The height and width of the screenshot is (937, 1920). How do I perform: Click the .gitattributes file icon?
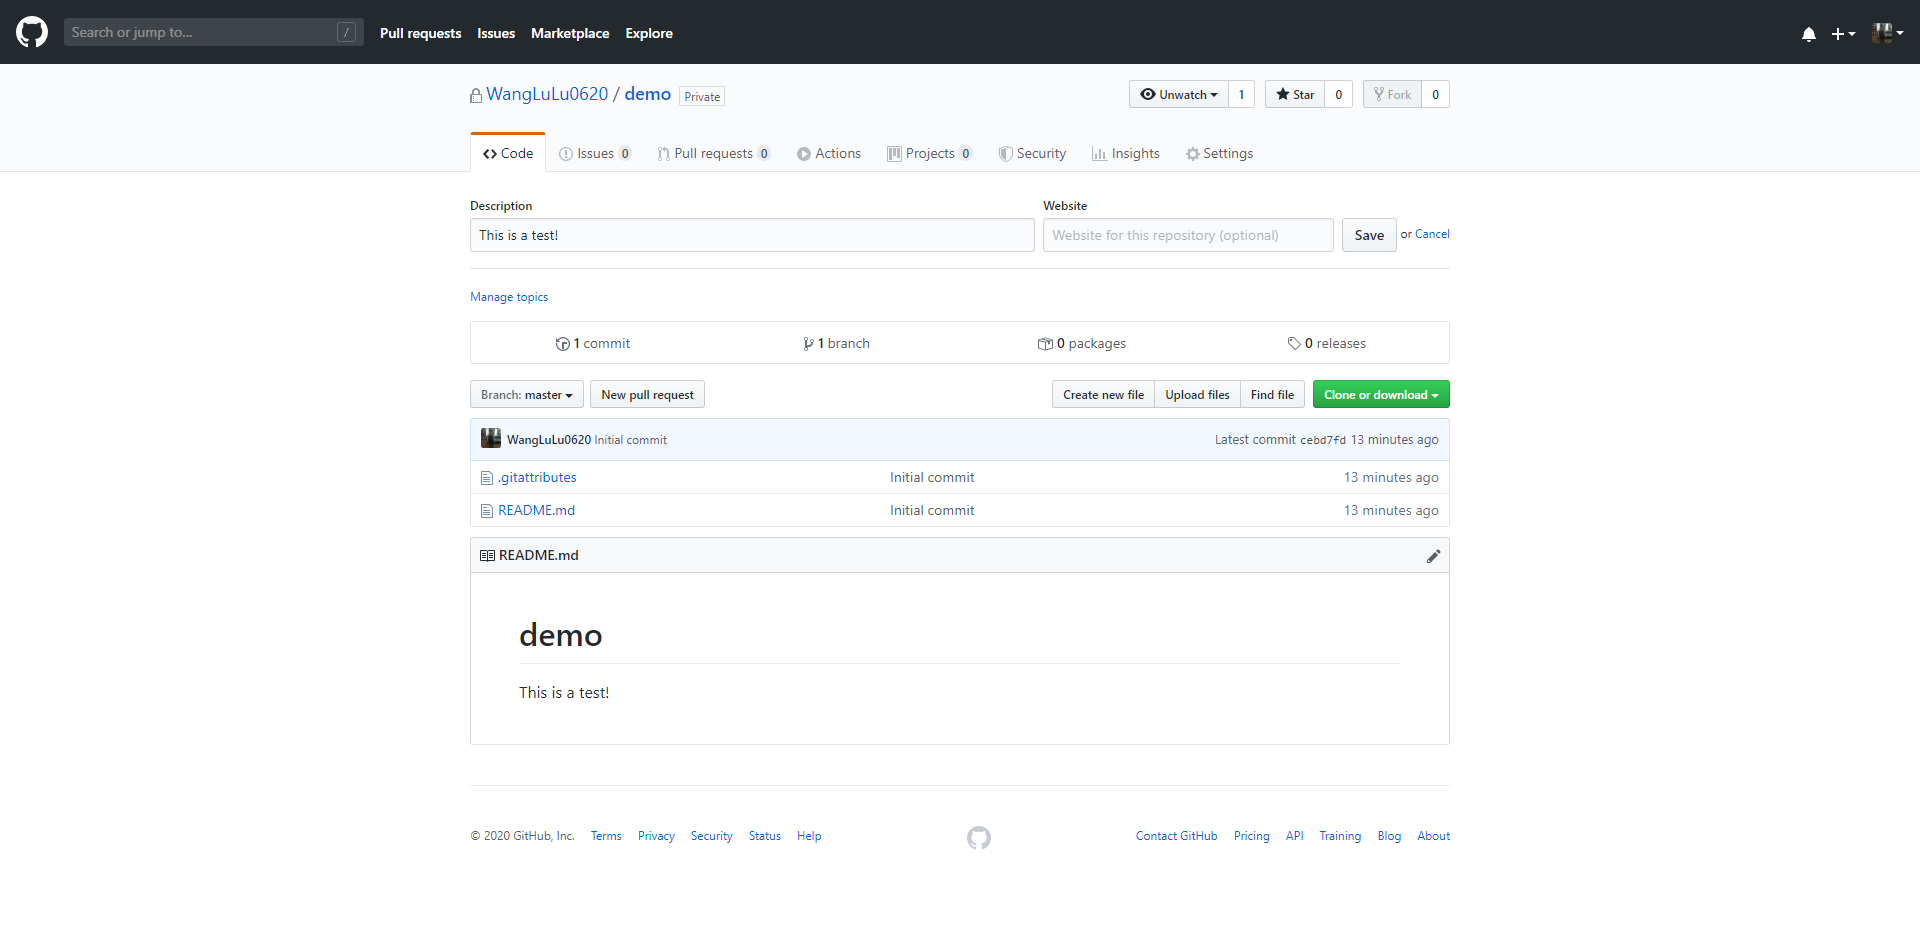click(487, 478)
